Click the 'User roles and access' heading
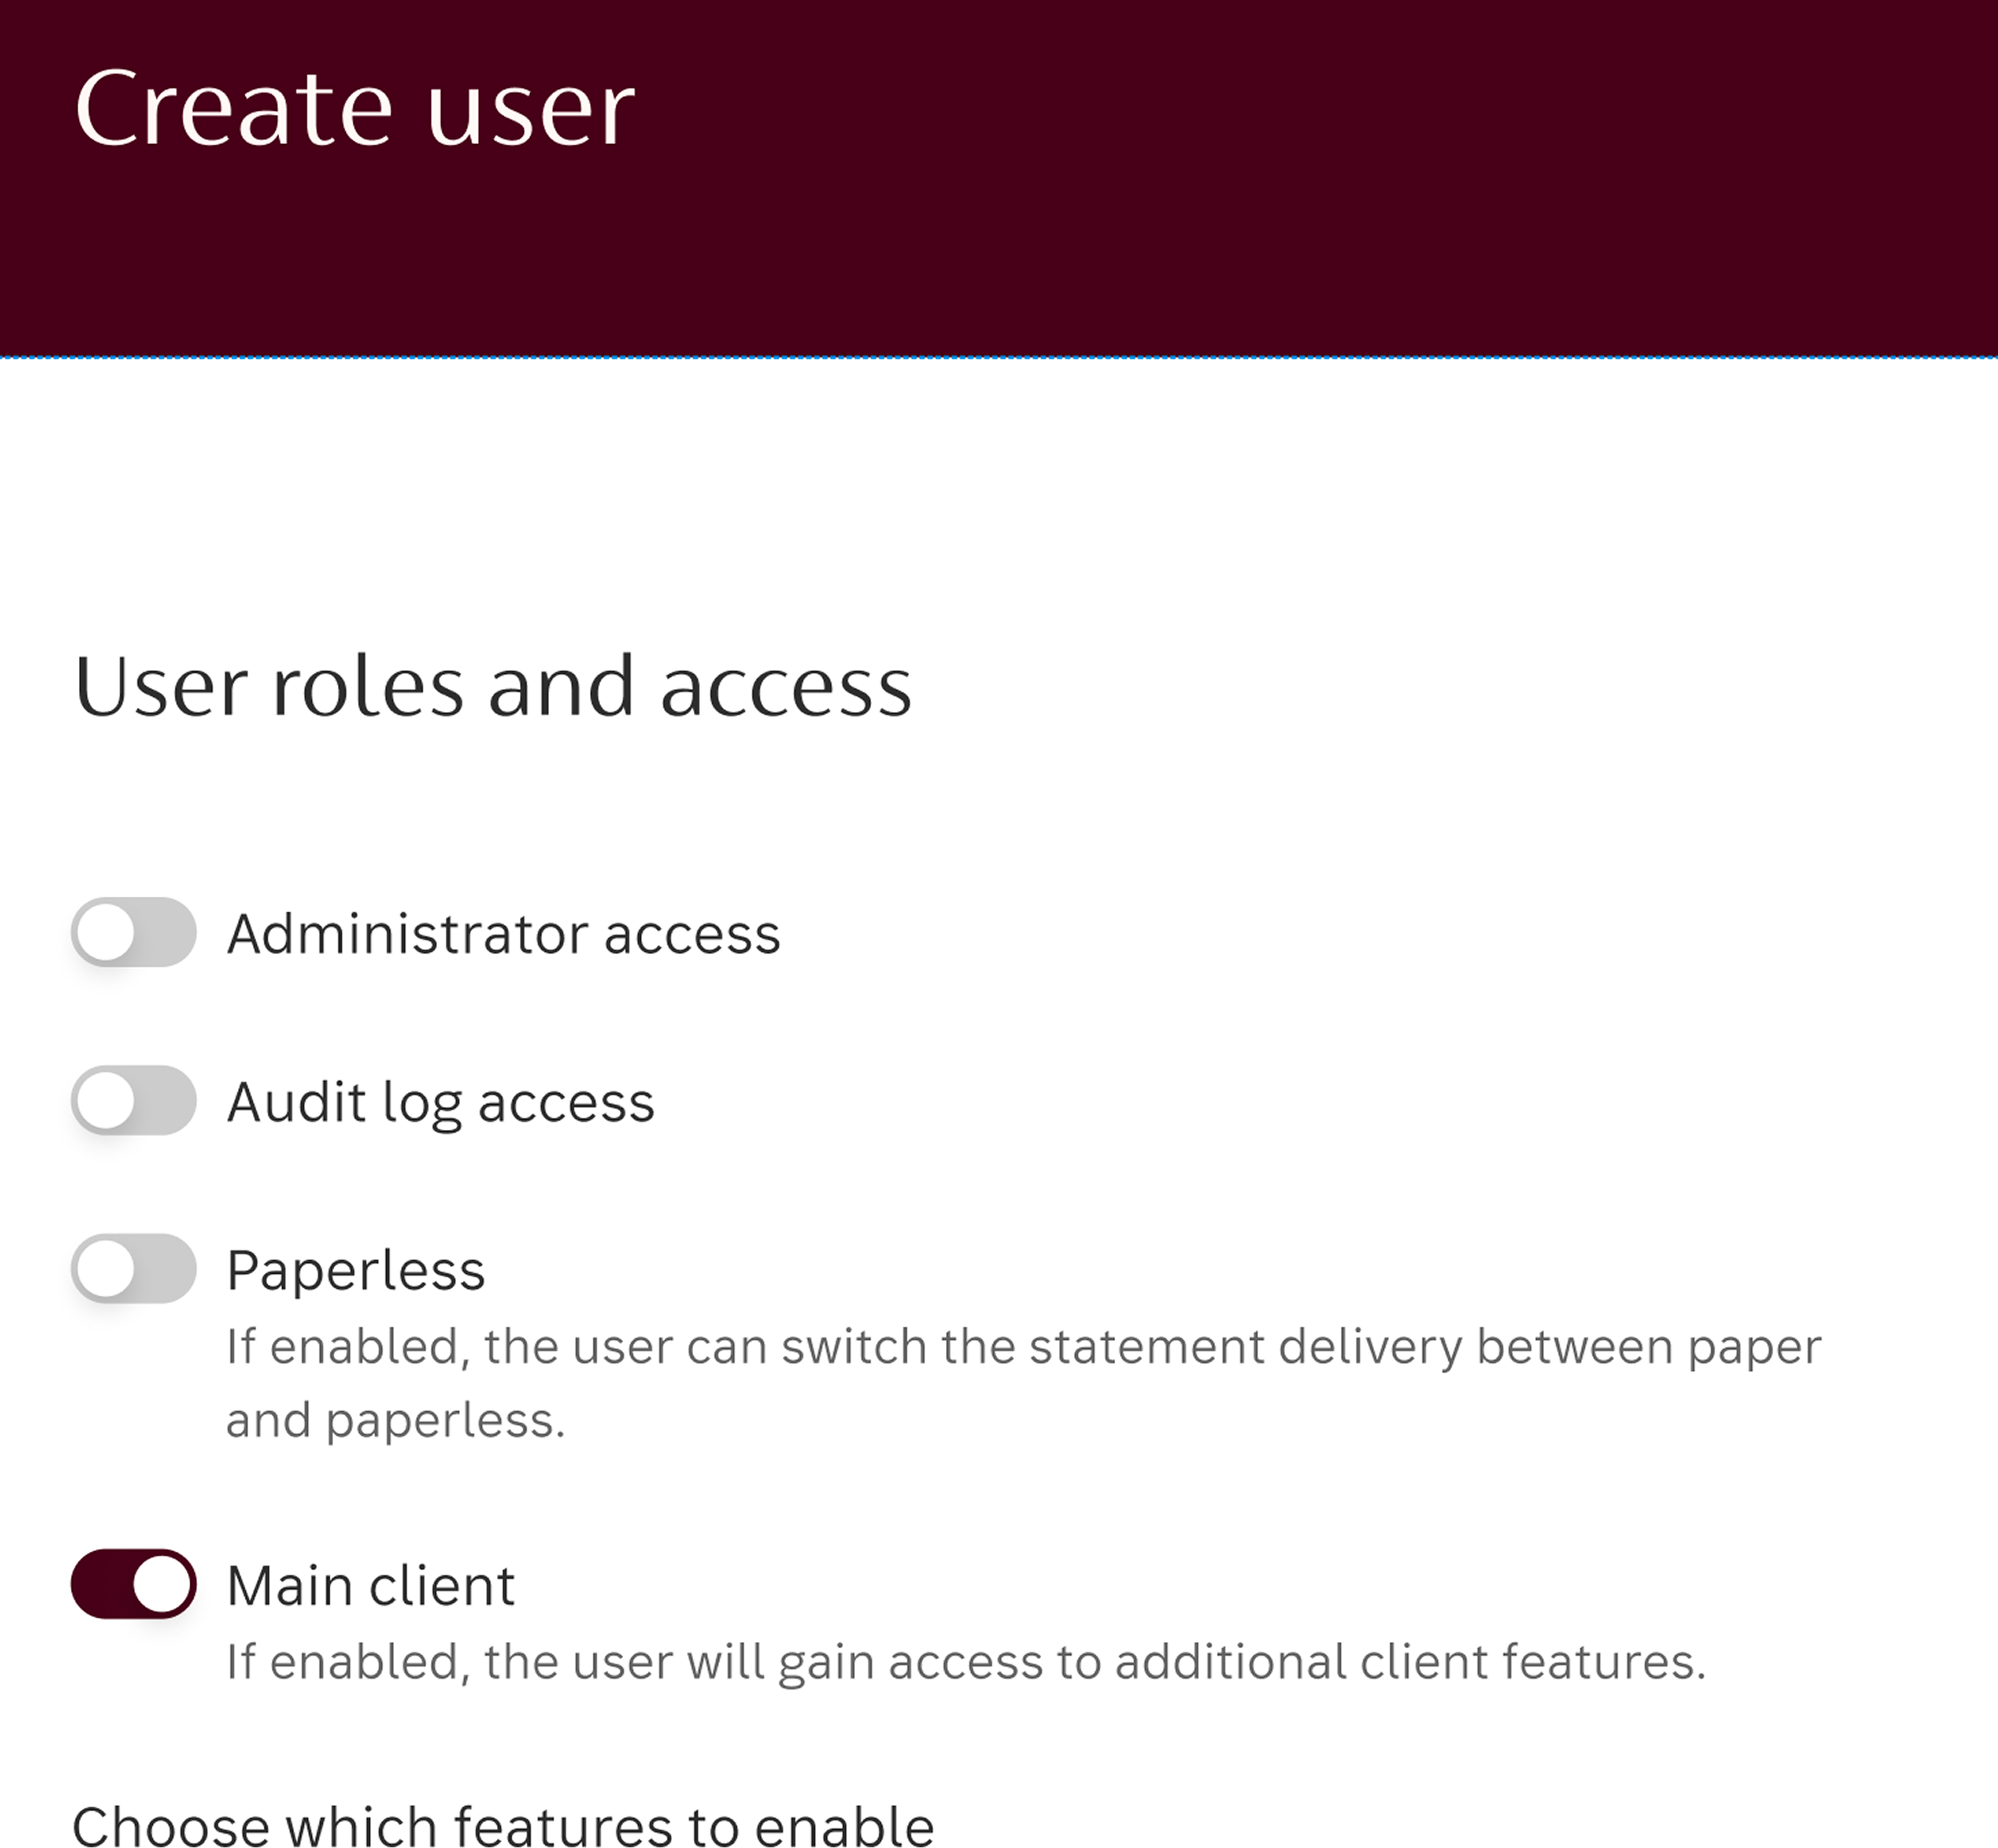This screenshot has height=1848, width=1998. tap(493, 686)
